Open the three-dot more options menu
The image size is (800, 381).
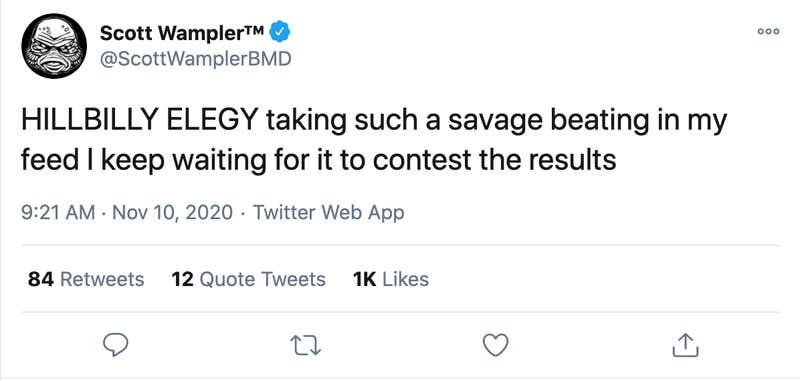(x=768, y=32)
